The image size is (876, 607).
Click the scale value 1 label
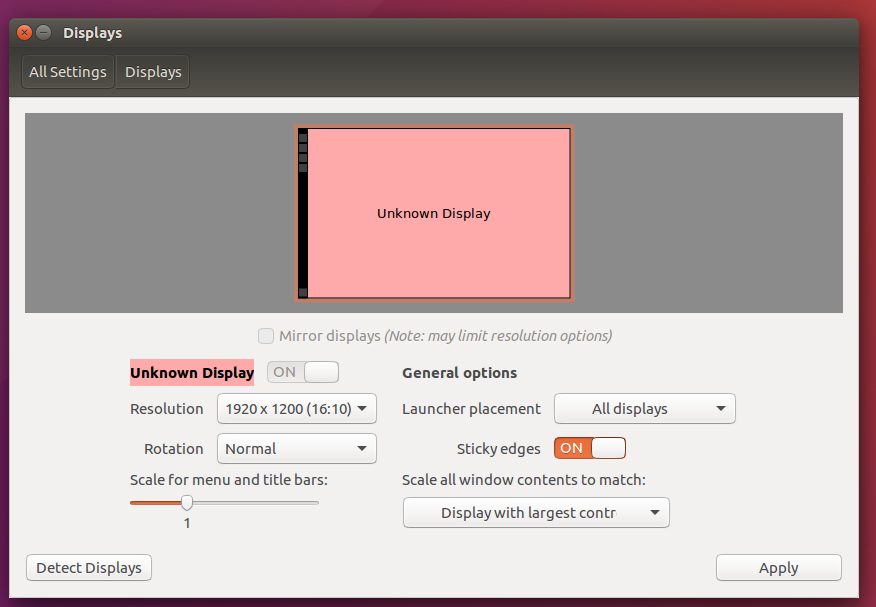coord(187,523)
